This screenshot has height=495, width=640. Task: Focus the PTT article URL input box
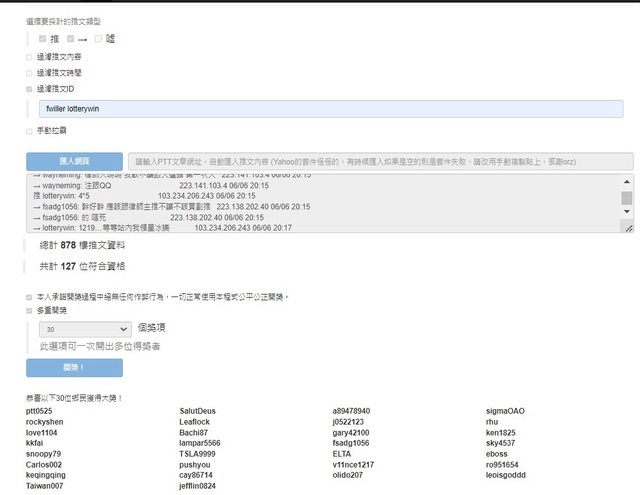(380, 162)
